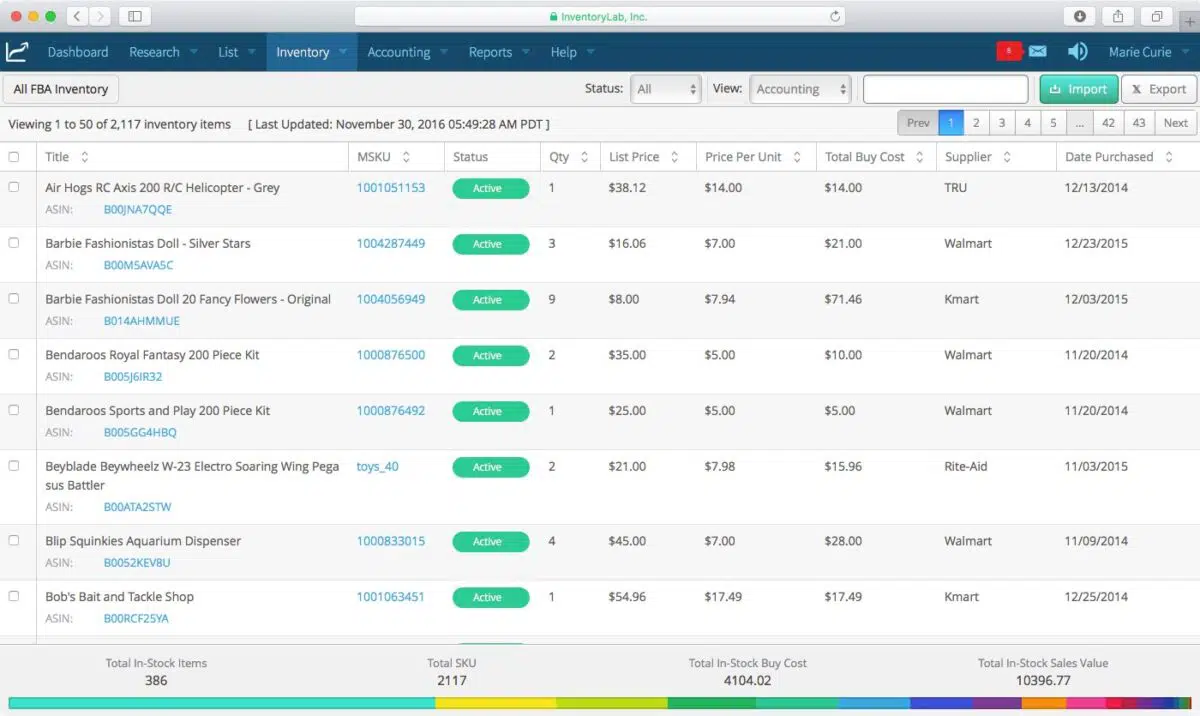Open the messages envelope icon
Screen dimensions: 1200x716
(x=1037, y=51)
